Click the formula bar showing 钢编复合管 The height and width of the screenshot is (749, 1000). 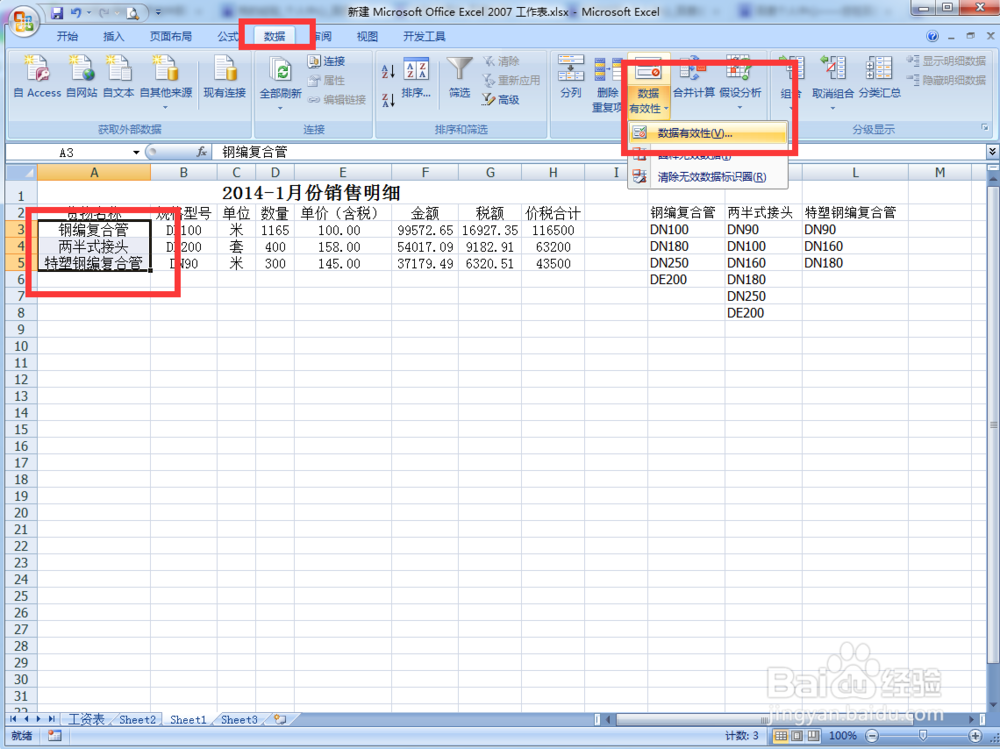coord(599,152)
